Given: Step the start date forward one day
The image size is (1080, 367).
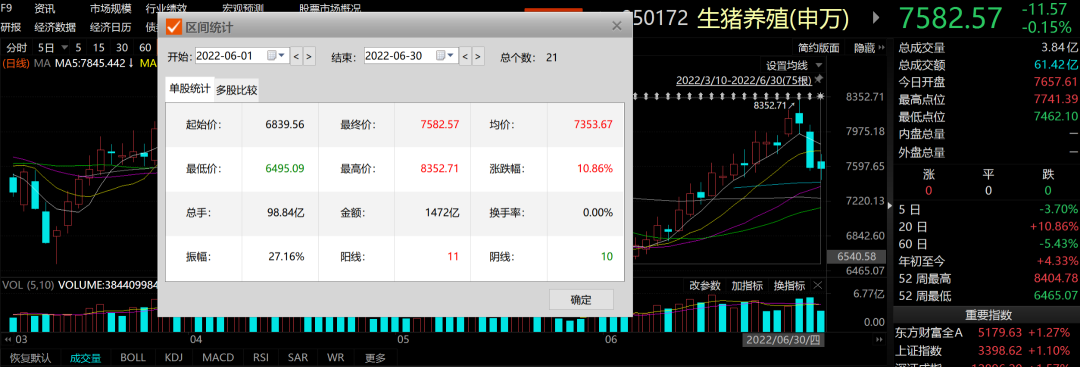Looking at the screenshot, I should (309, 56).
